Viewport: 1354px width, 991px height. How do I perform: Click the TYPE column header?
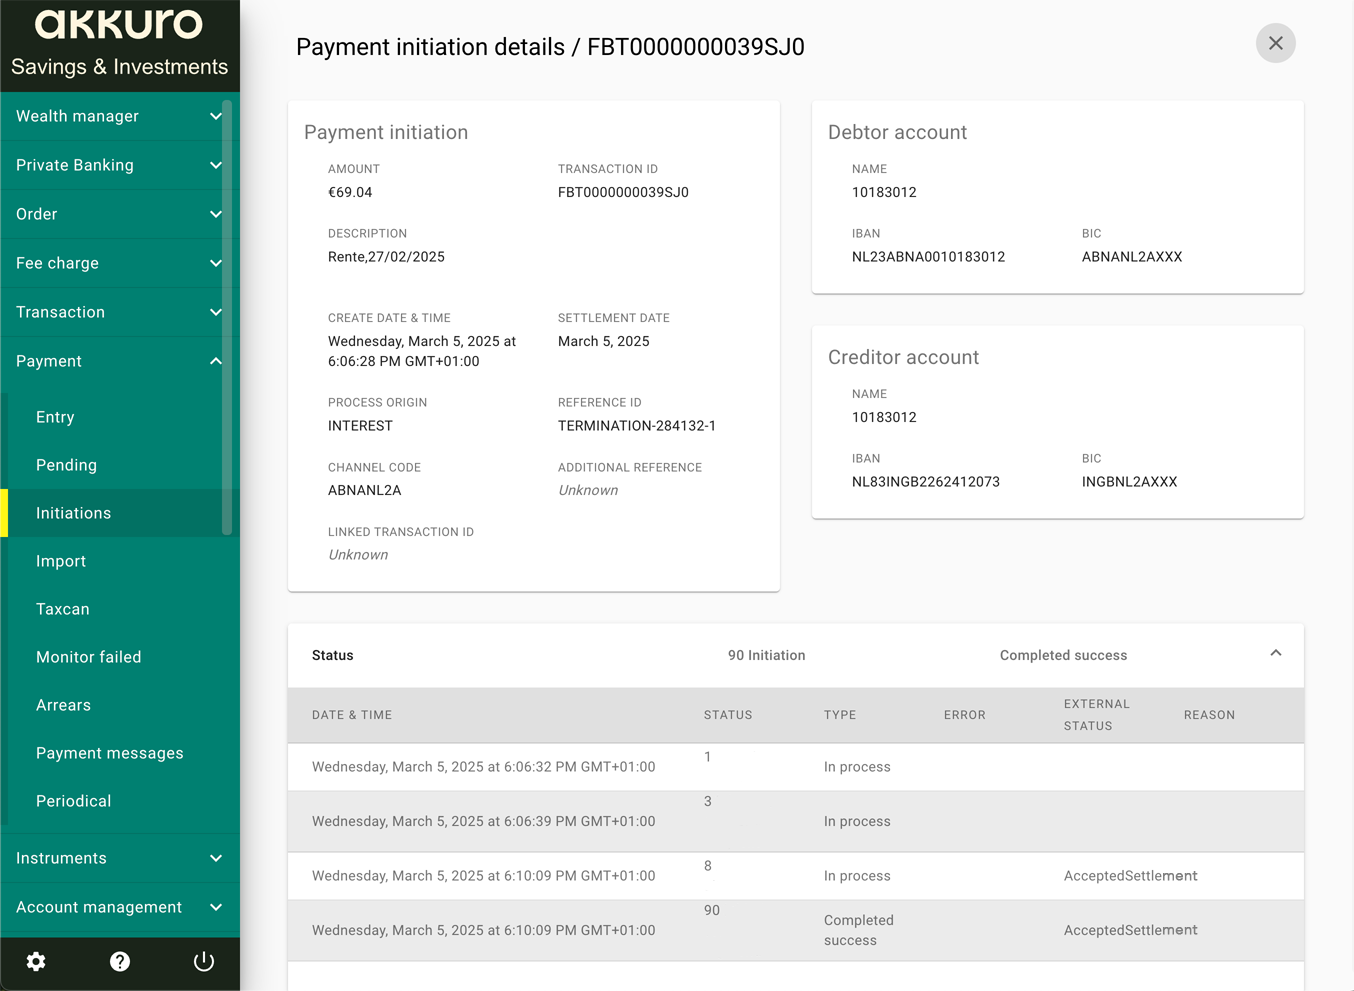[x=840, y=715]
